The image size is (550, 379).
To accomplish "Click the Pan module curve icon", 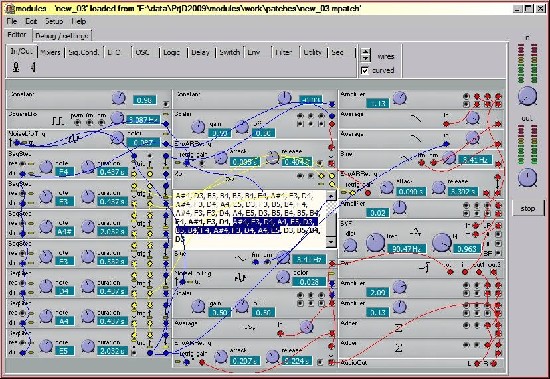I will [425, 268].
